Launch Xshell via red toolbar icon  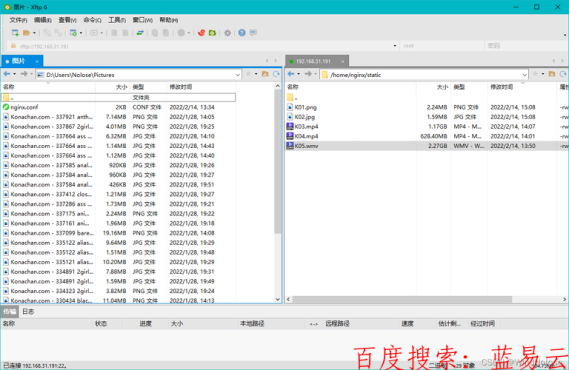tap(201, 33)
